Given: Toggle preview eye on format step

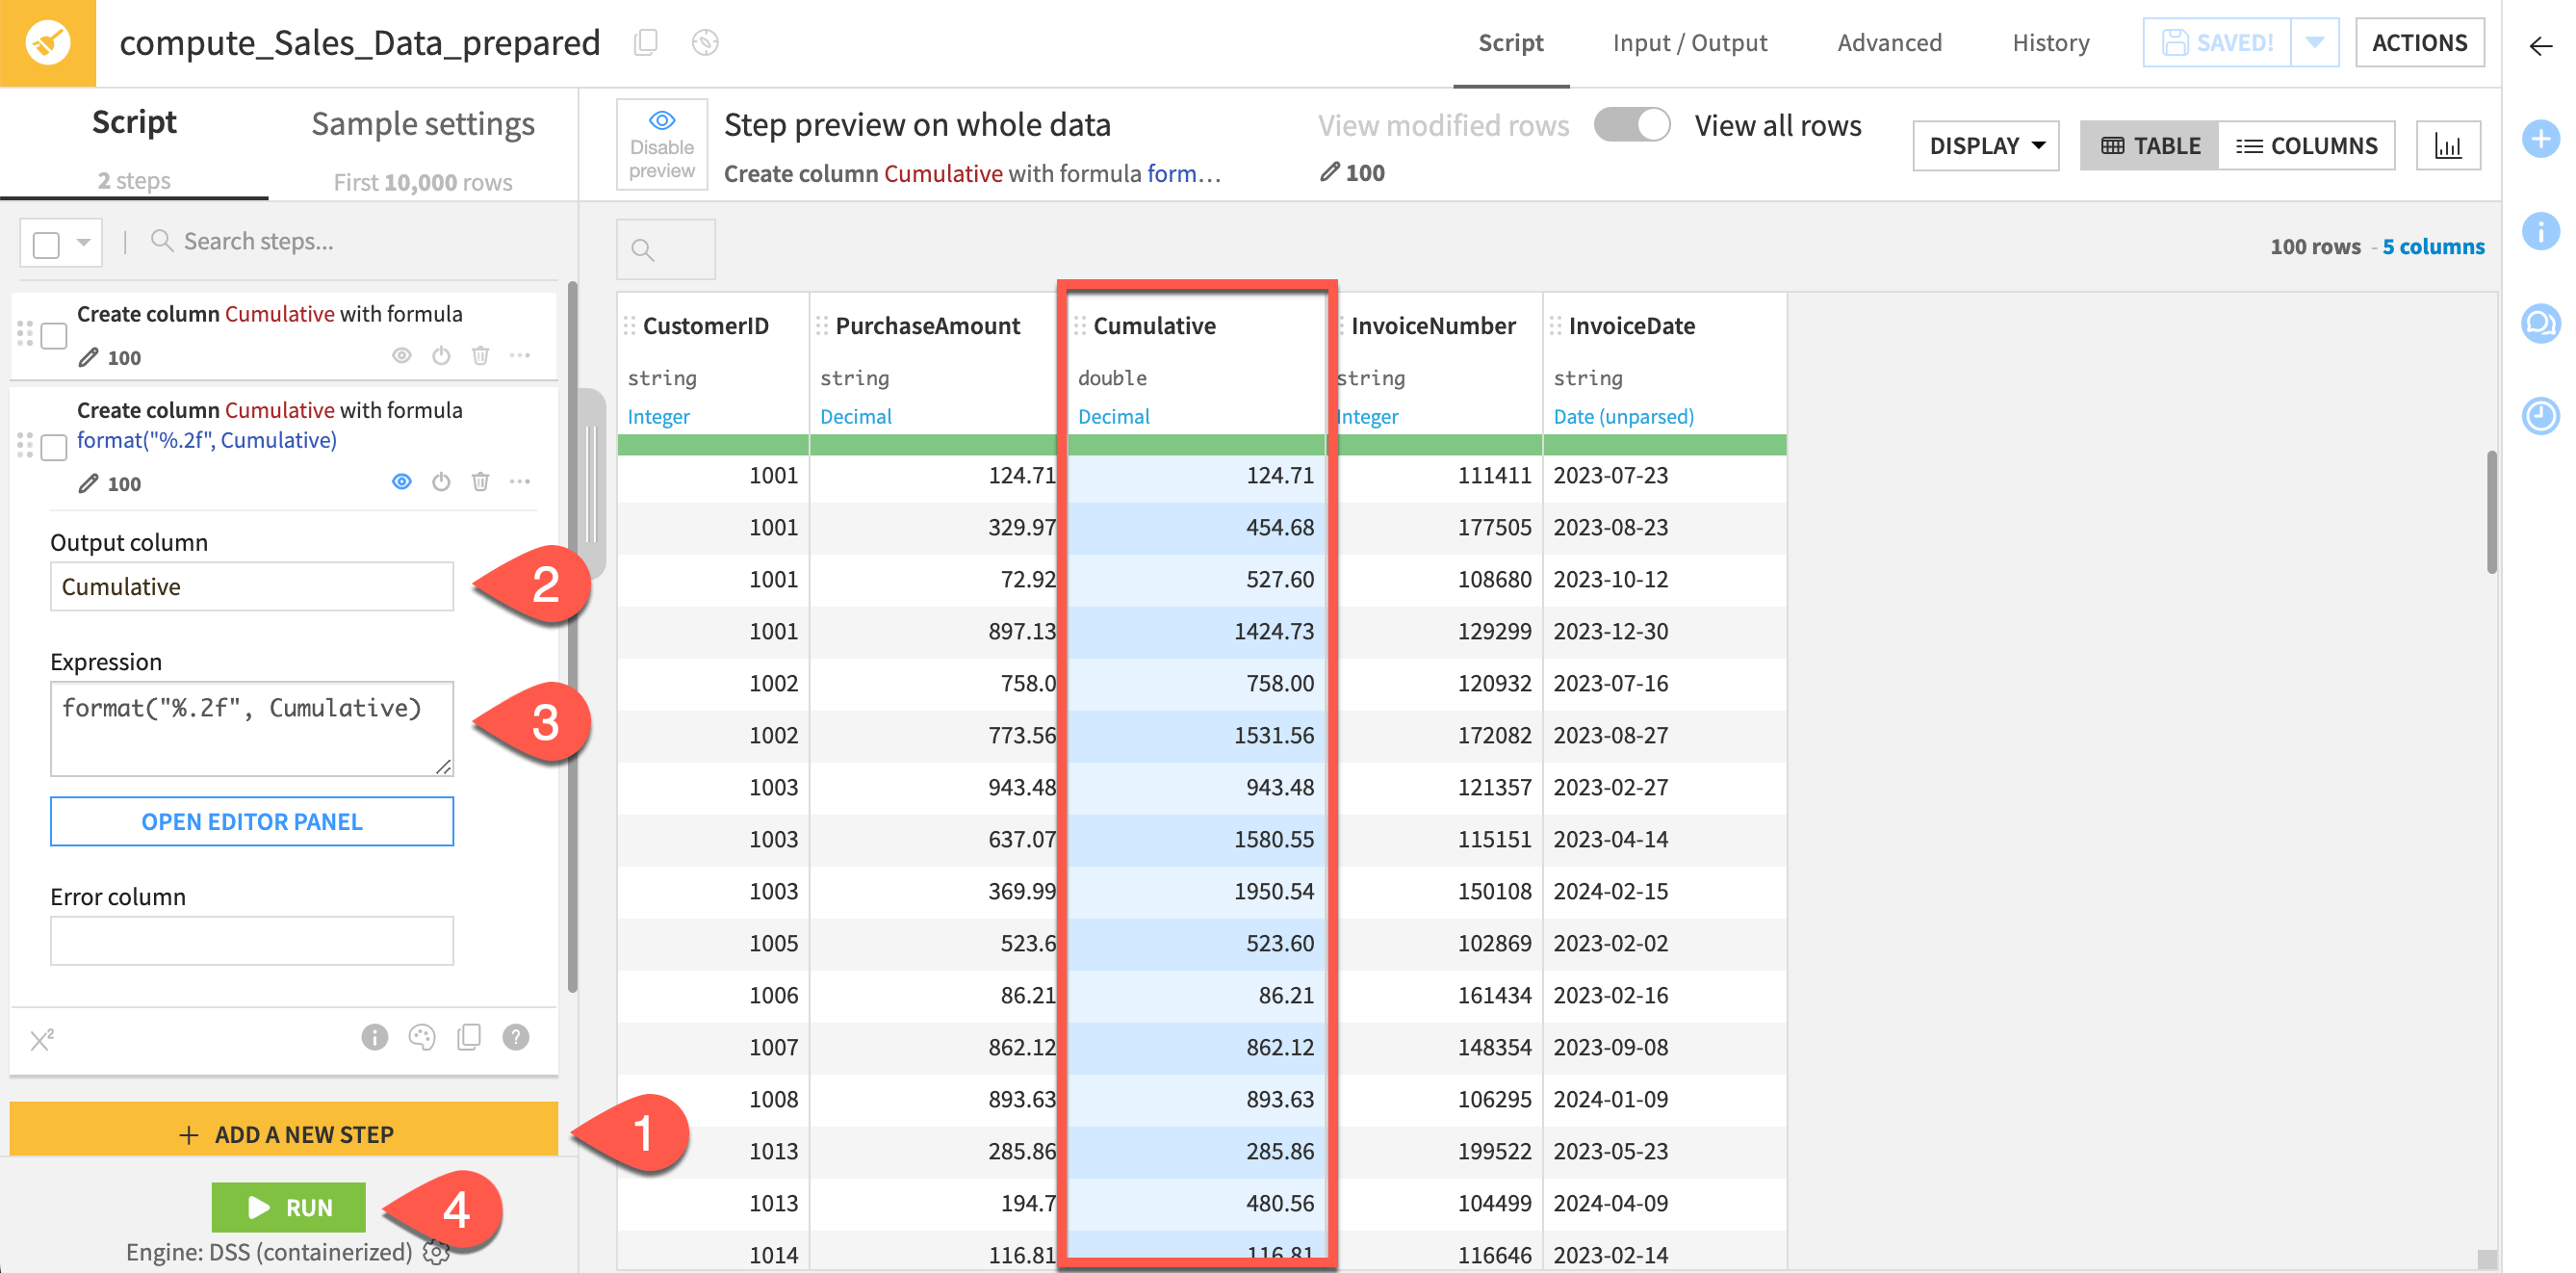Looking at the screenshot, I should point(402,482).
